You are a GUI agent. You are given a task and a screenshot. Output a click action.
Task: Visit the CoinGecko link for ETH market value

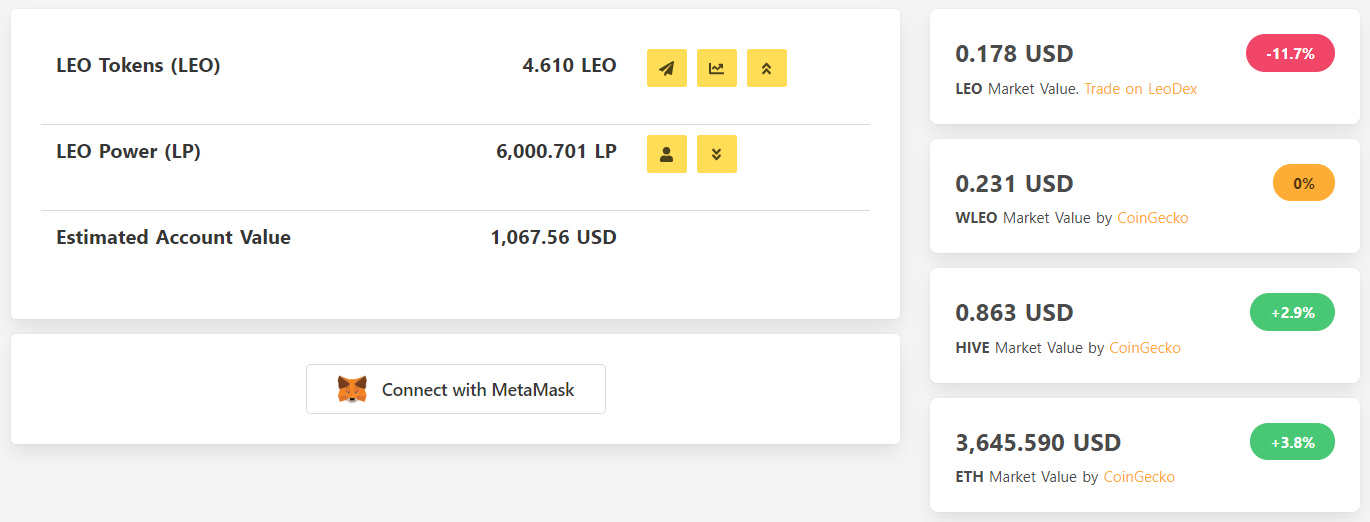coord(1139,477)
